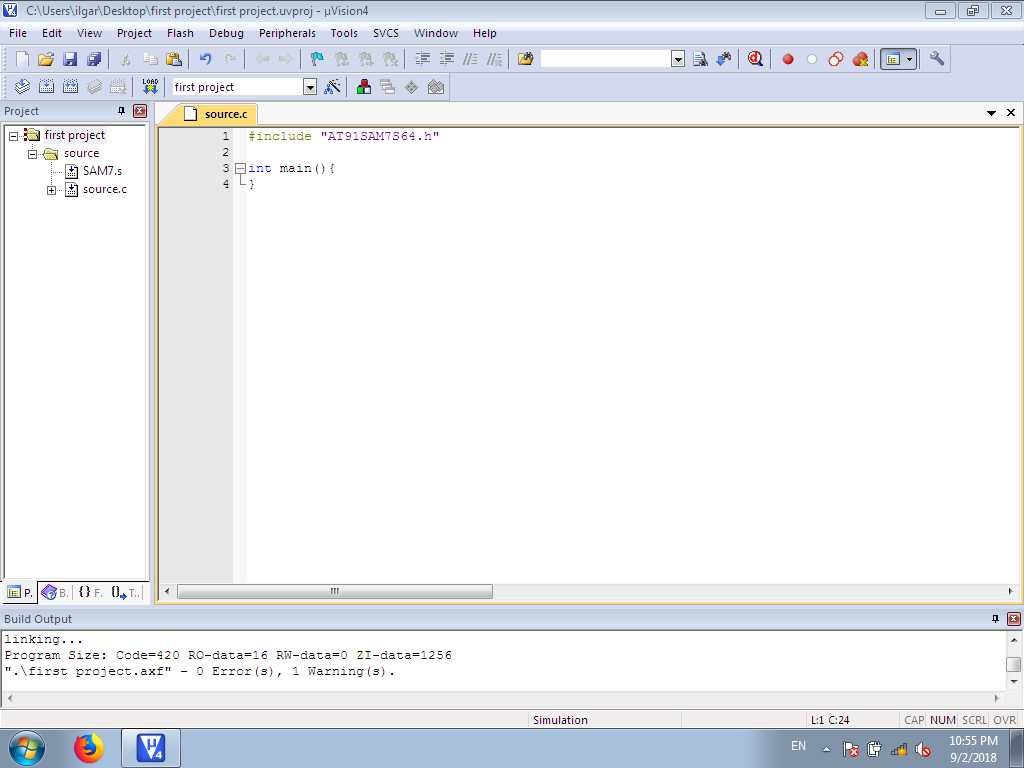The height and width of the screenshot is (768, 1024).
Task: Click the Manage Components colored blocks icon
Action: pos(363,87)
